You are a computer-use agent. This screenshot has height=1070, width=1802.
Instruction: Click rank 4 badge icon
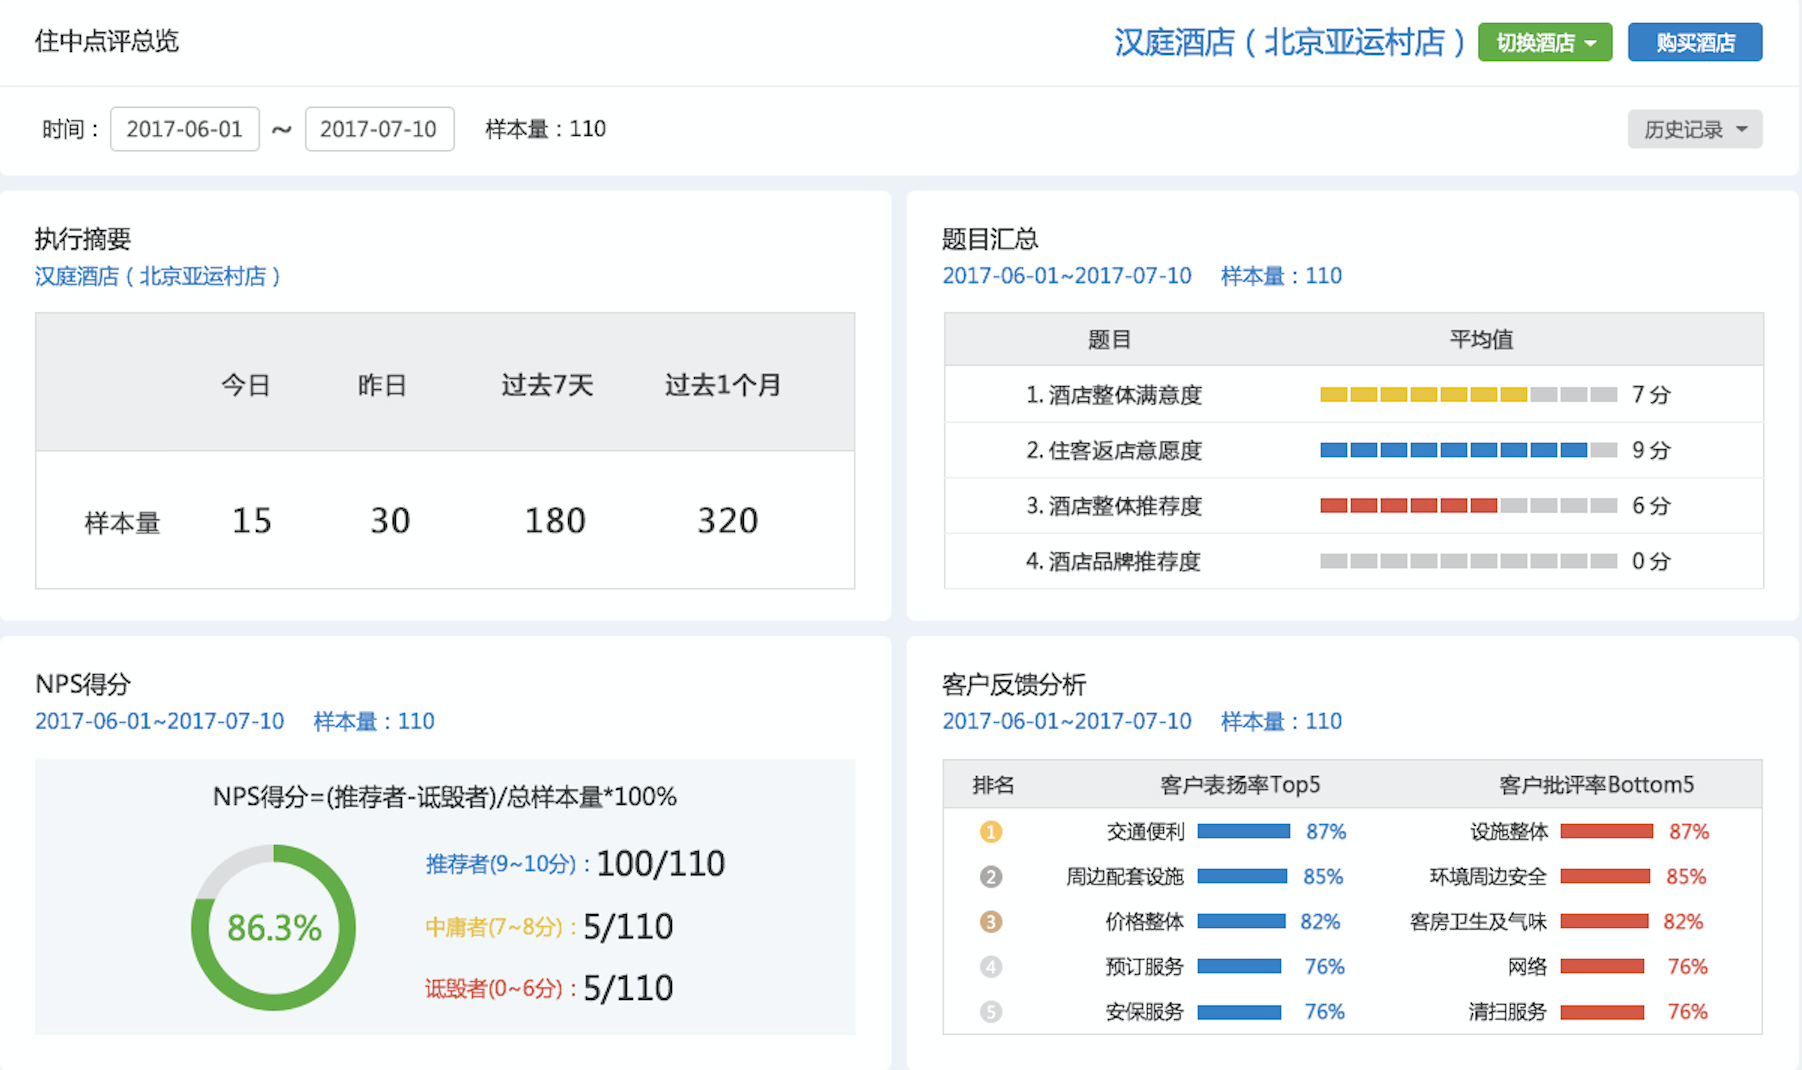click(x=991, y=967)
